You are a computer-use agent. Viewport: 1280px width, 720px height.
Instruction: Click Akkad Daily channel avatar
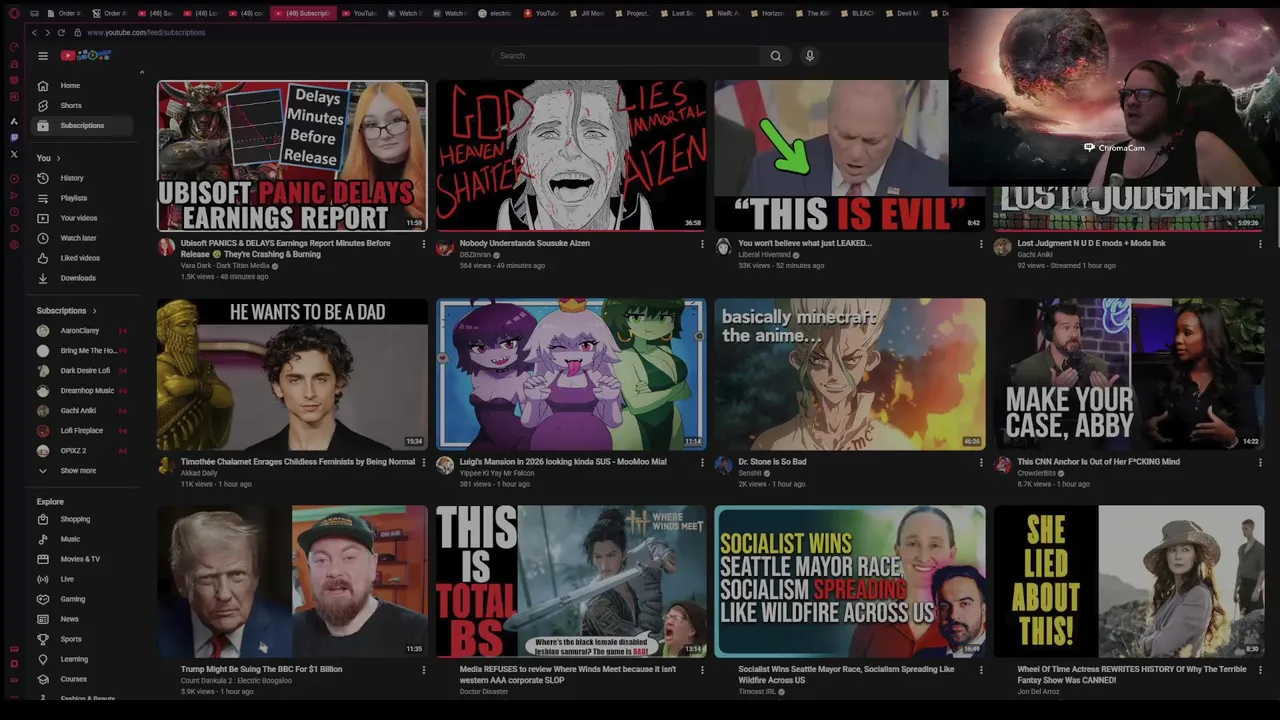tap(166, 465)
